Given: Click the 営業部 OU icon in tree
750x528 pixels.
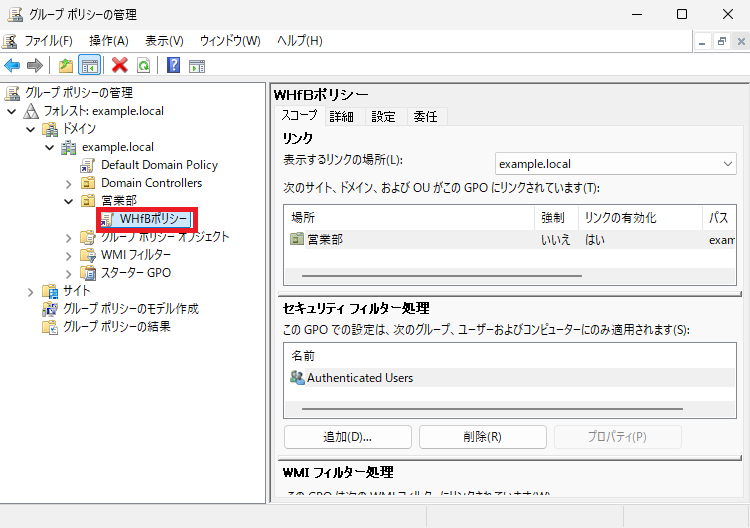Looking at the screenshot, I should click(x=88, y=201).
